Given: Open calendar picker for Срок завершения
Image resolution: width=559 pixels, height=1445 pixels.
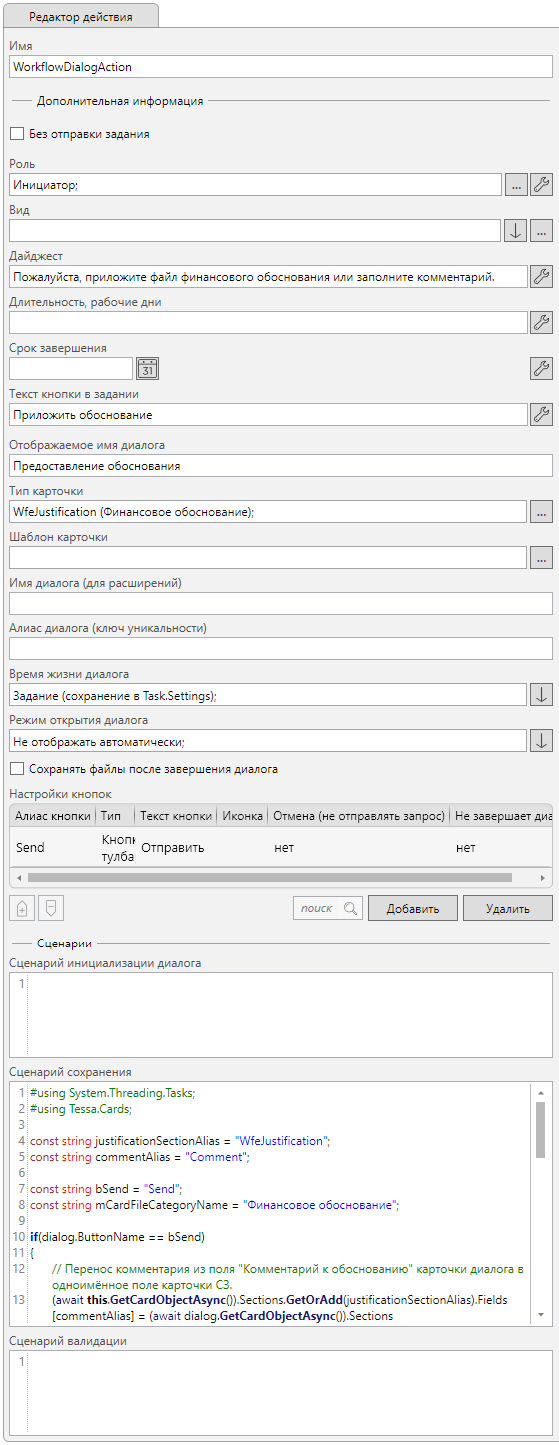Looking at the screenshot, I should click(148, 368).
